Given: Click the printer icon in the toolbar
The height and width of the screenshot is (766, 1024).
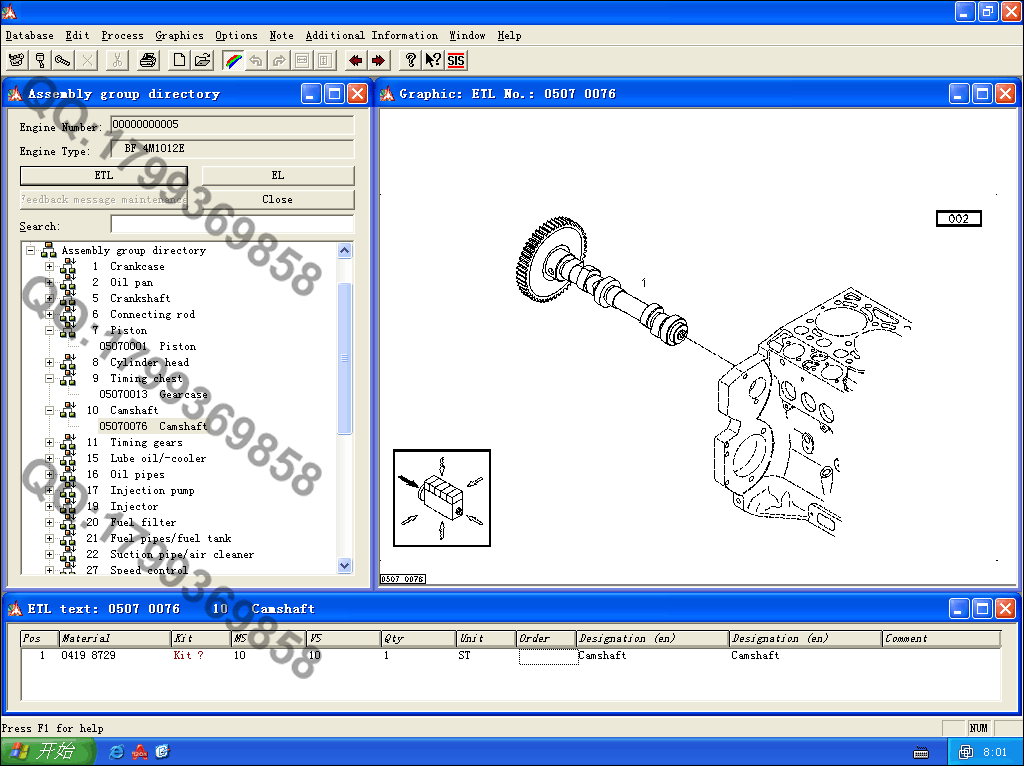Looking at the screenshot, I should pos(148,60).
